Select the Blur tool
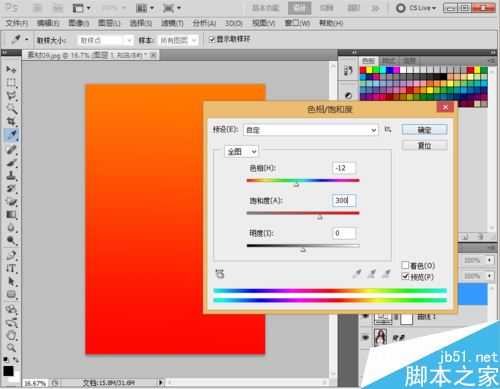Image resolution: width=500 pixels, height=389 pixels. [11, 228]
